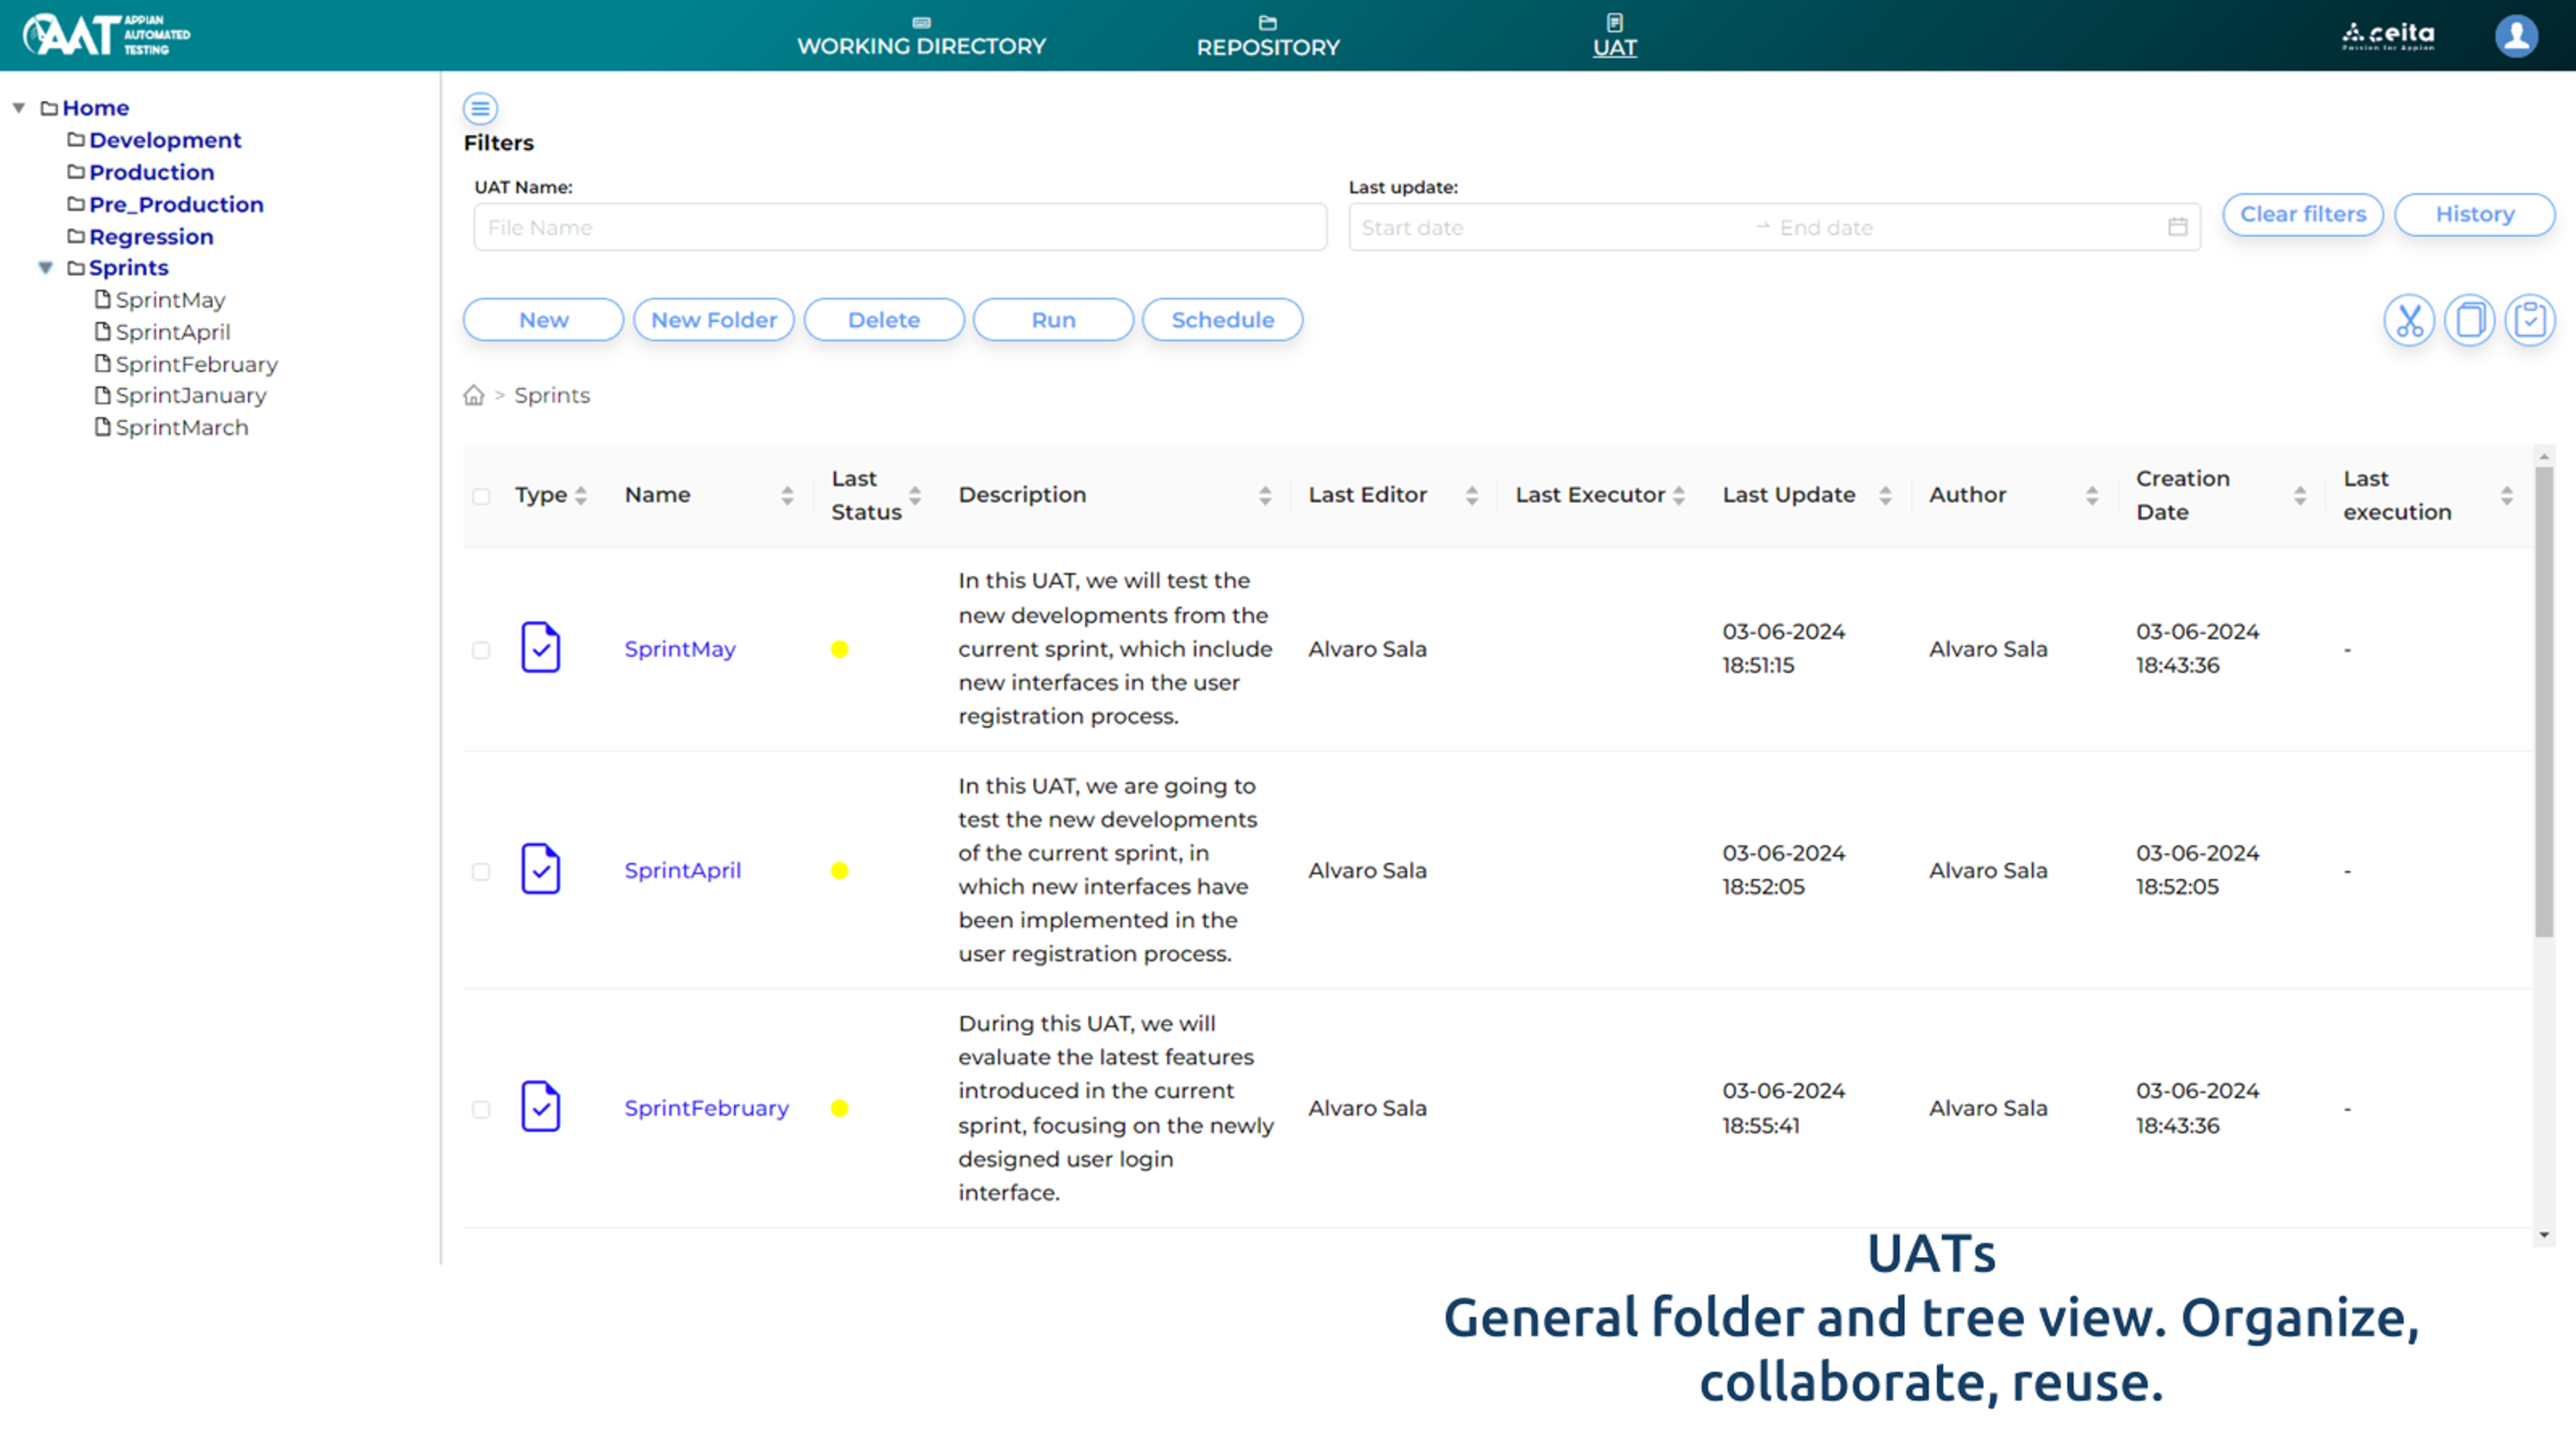Sort table by Type column arrows

(x=581, y=495)
